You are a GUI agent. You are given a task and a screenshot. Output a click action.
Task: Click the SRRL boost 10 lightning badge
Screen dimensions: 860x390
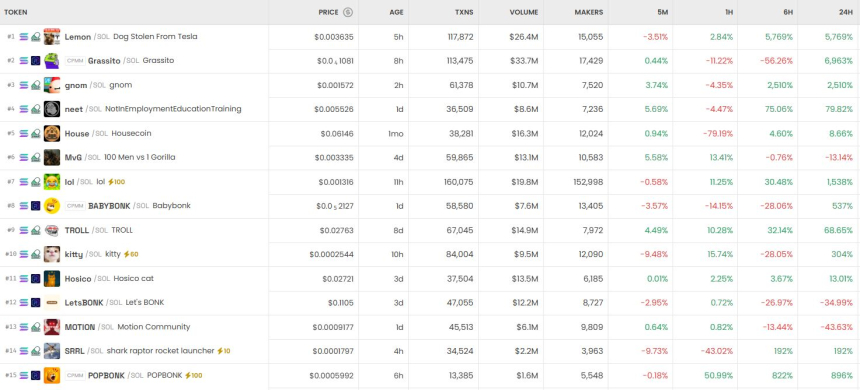coord(224,351)
